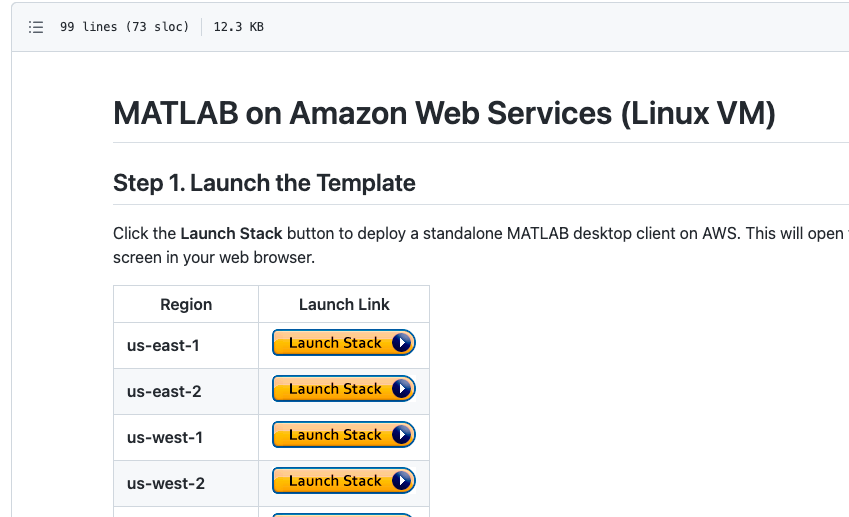Select the us-west-1 region cell

point(165,437)
